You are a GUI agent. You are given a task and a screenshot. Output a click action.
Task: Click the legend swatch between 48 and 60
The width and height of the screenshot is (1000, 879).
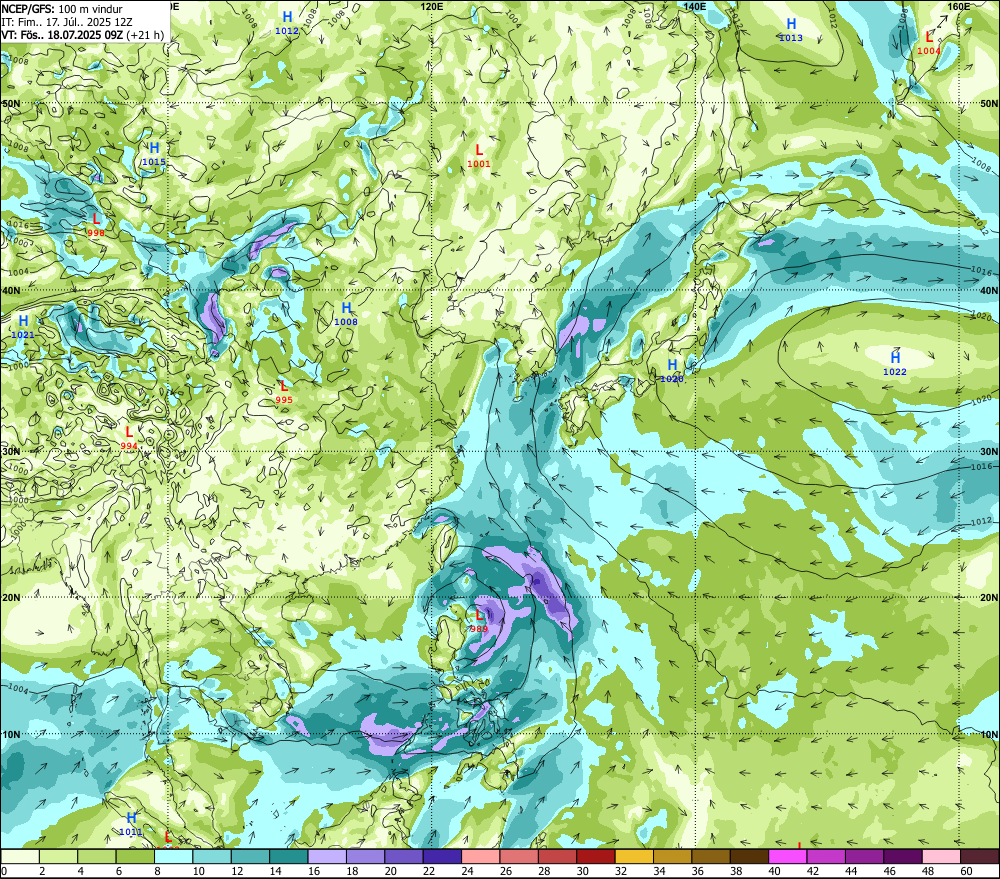click(x=941, y=856)
